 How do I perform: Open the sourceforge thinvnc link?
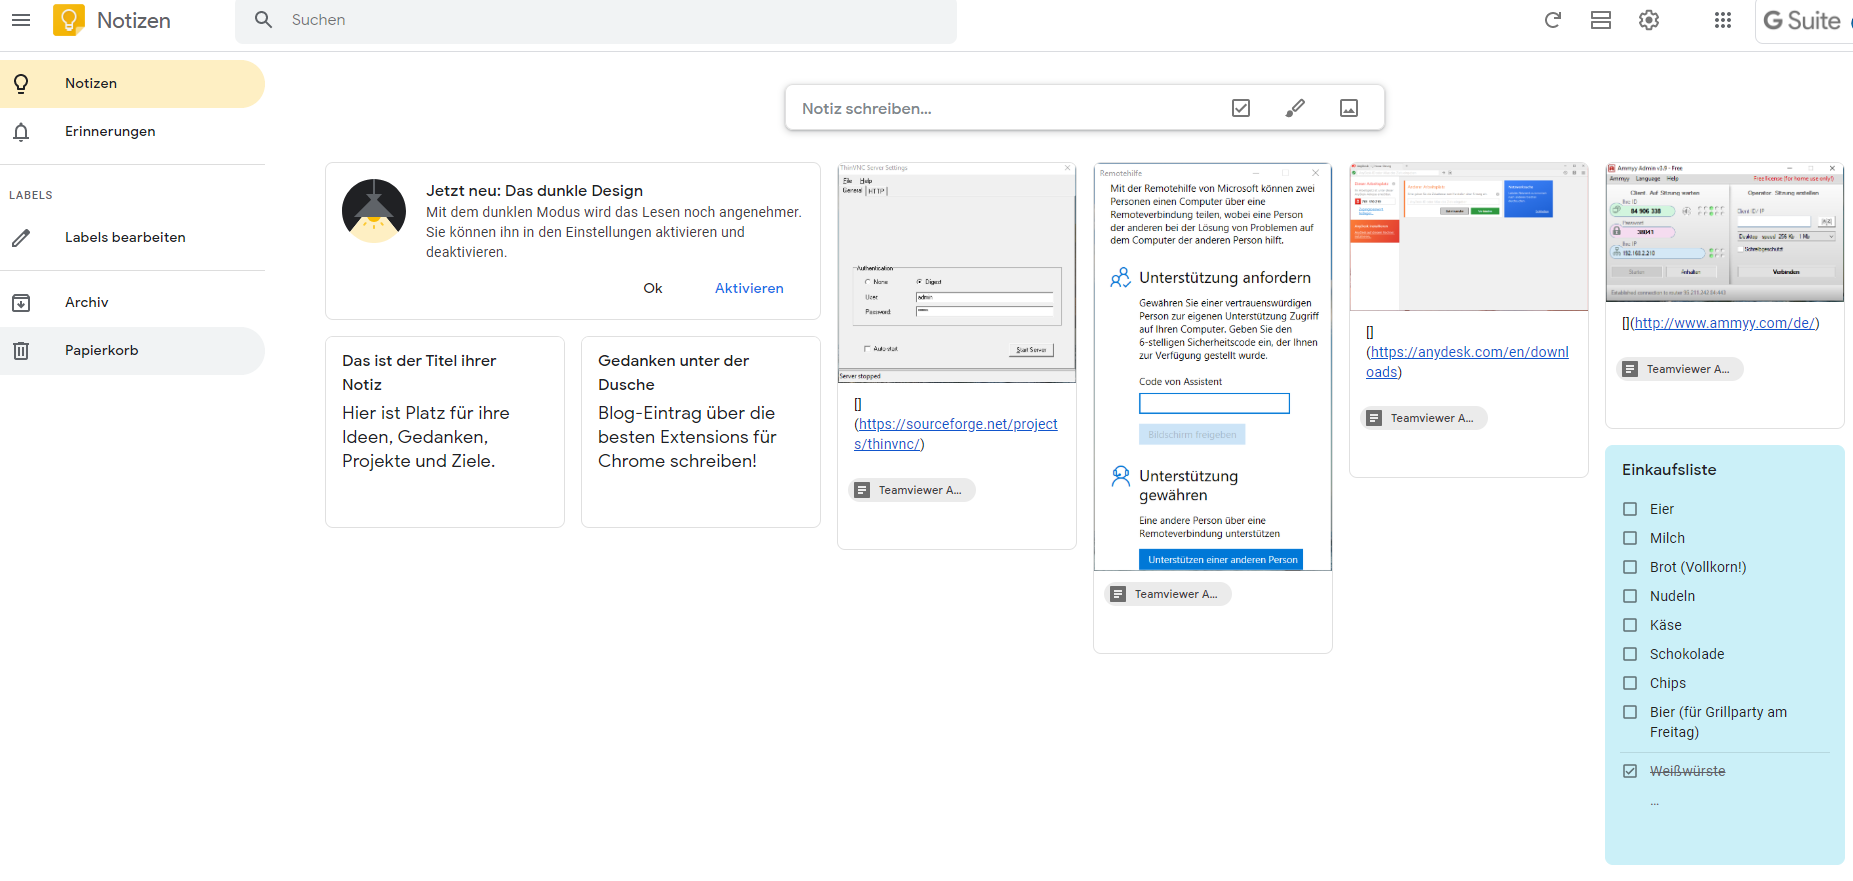tap(957, 434)
